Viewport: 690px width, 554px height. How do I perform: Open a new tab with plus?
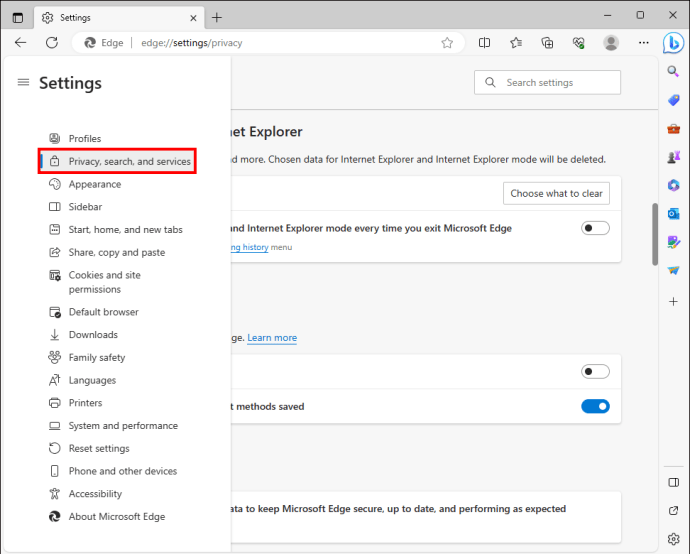click(217, 18)
